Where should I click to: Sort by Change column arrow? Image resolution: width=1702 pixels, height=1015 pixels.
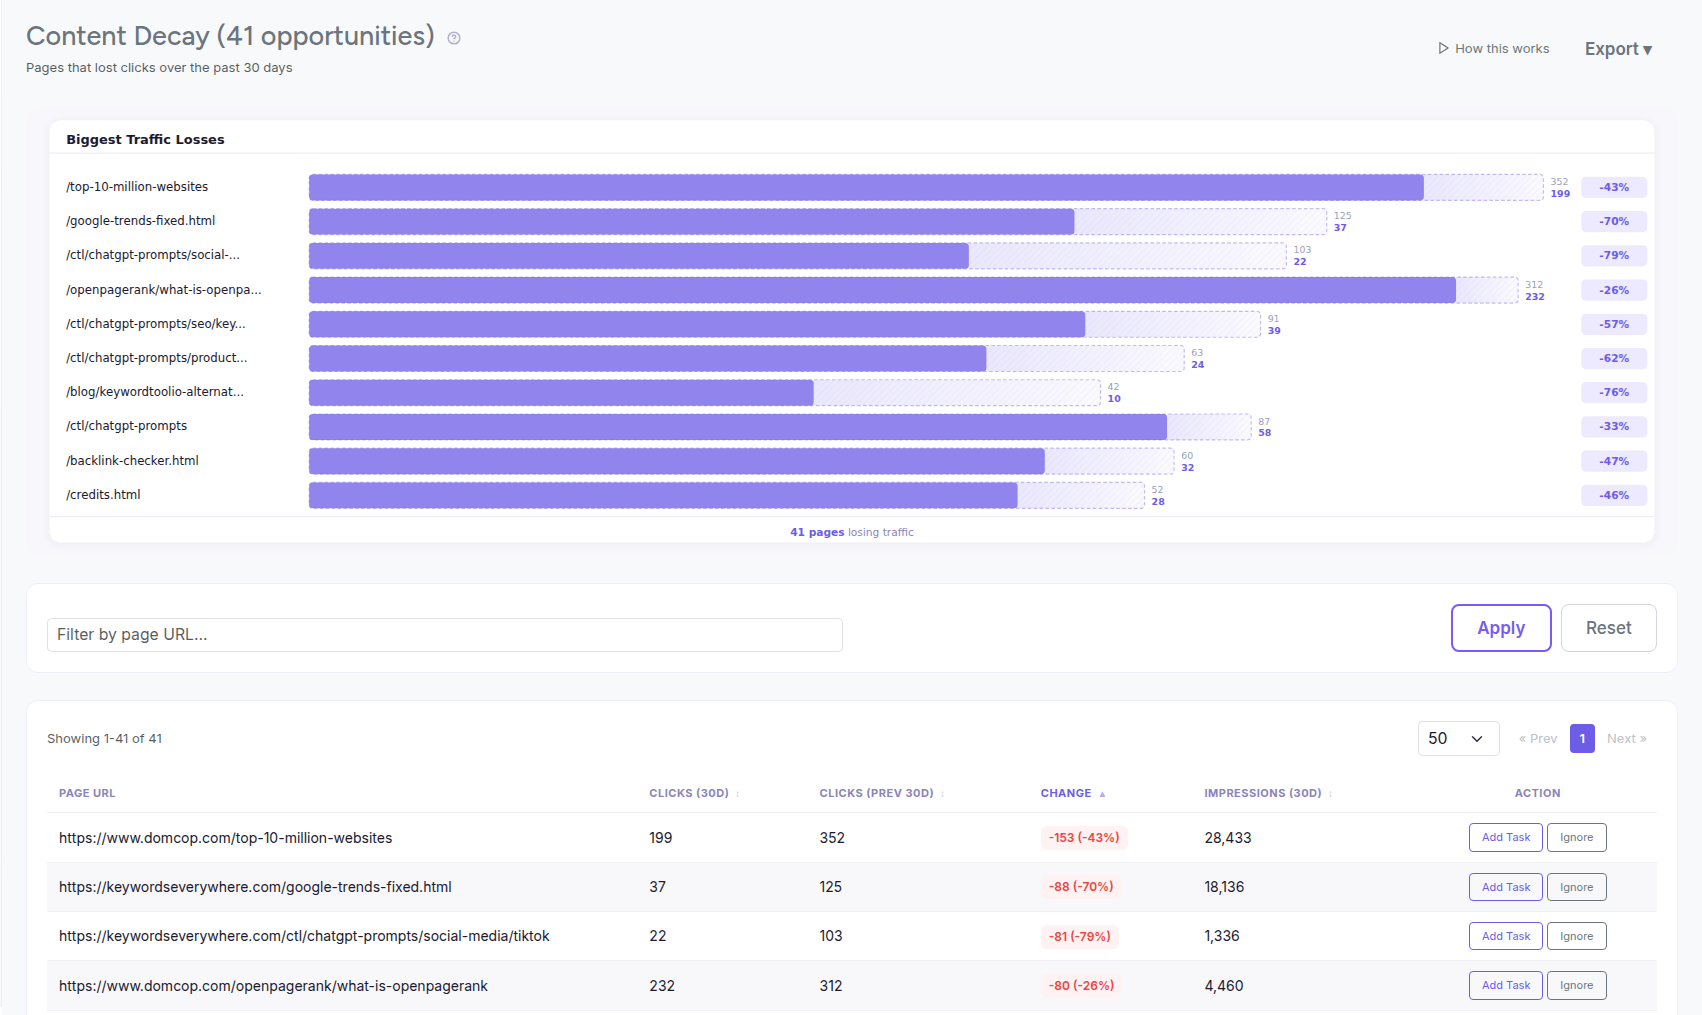1102,794
